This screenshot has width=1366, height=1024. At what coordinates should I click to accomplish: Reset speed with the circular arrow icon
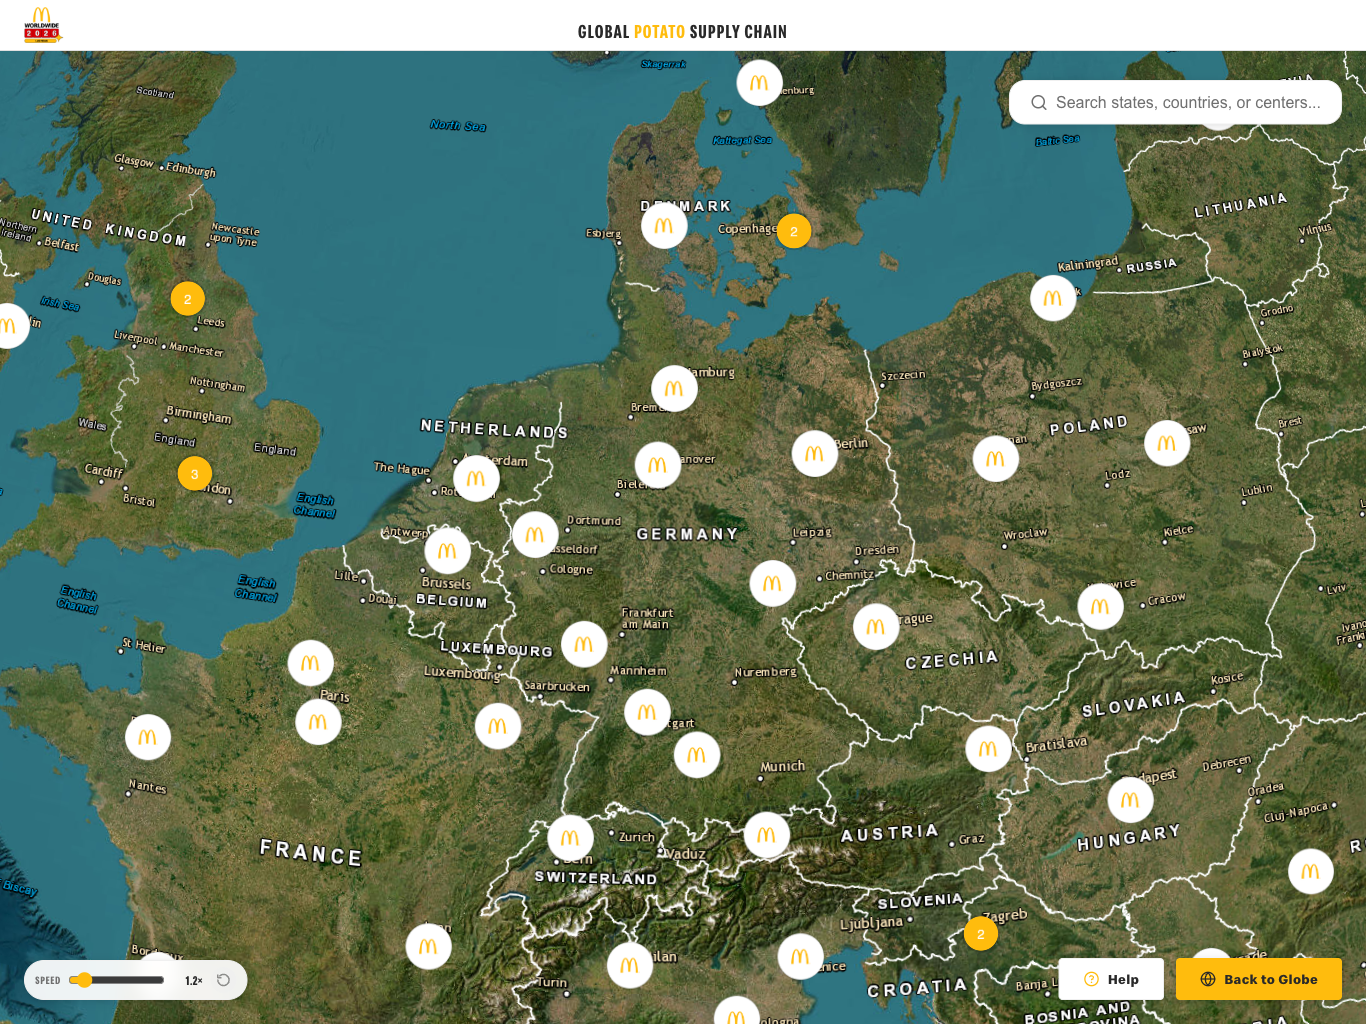pos(224,980)
